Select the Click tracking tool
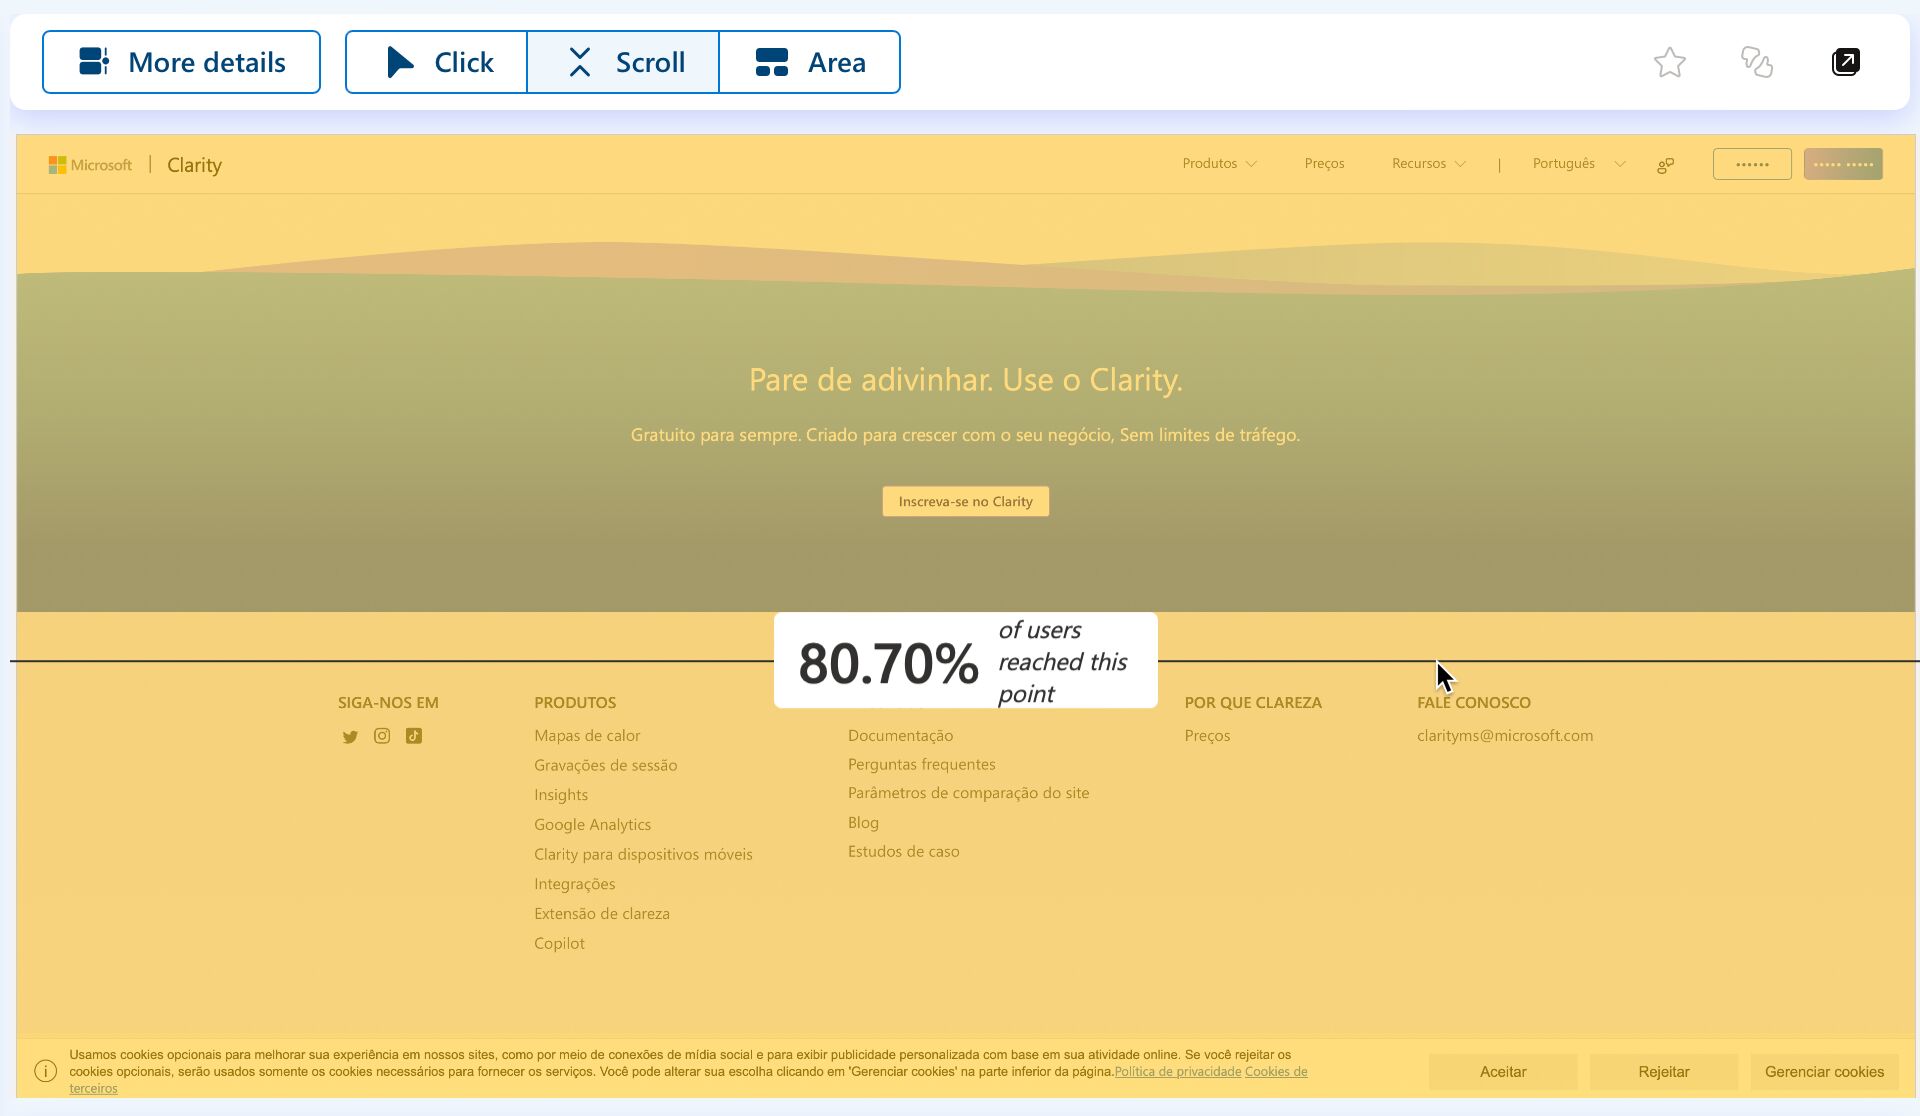The image size is (1920, 1116). click(434, 62)
